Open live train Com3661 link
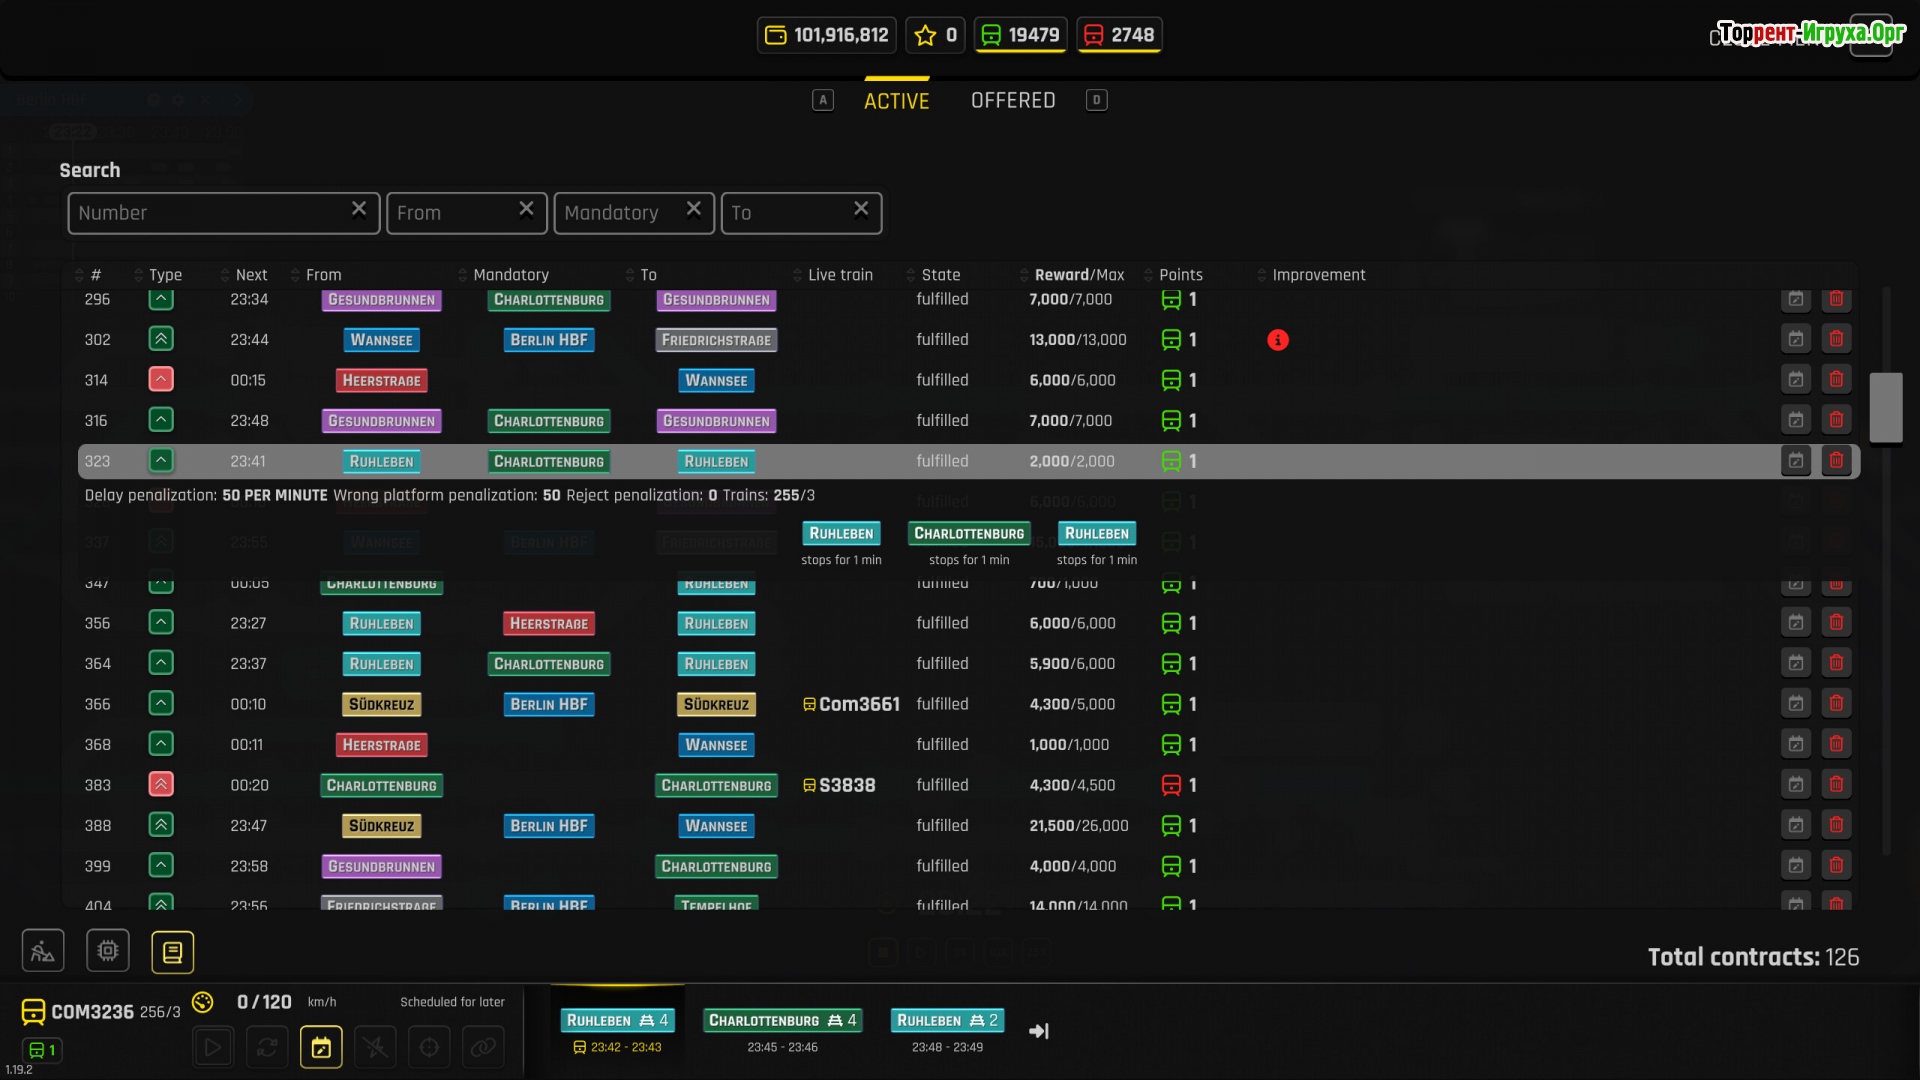The width and height of the screenshot is (1920, 1080). (858, 704)
